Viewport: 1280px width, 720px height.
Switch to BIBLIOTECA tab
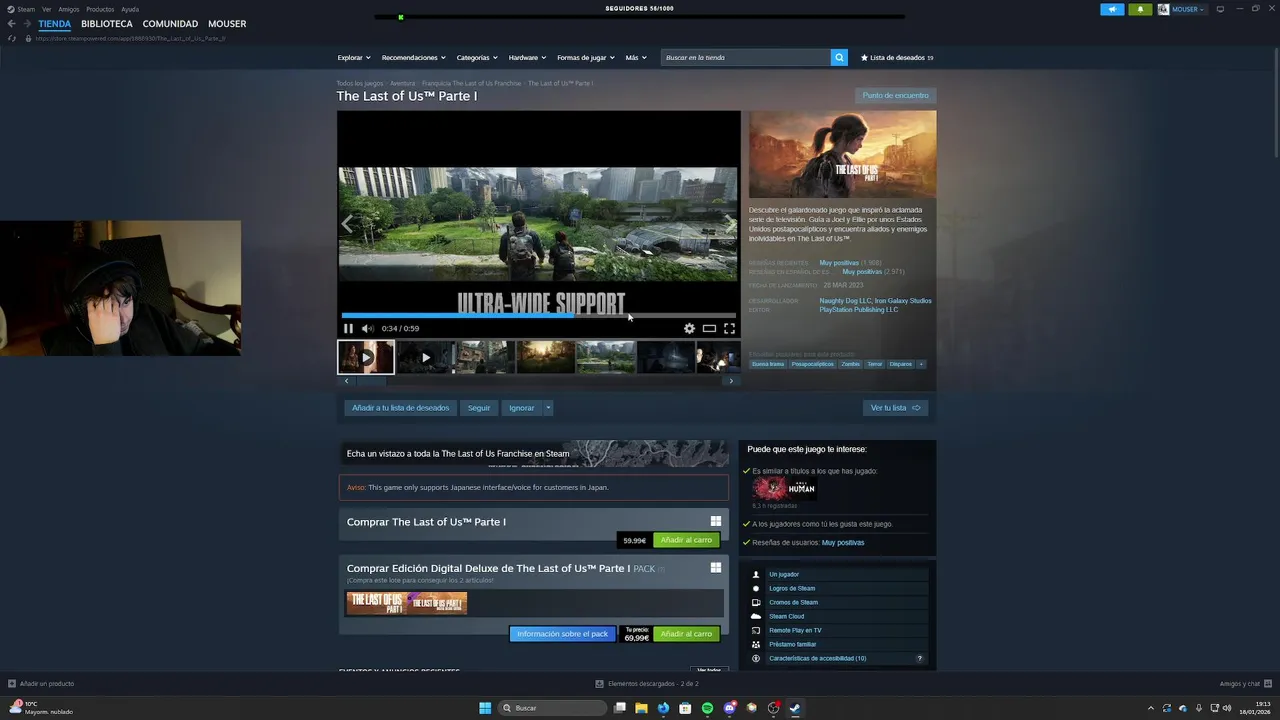click(x=107, y=24)
